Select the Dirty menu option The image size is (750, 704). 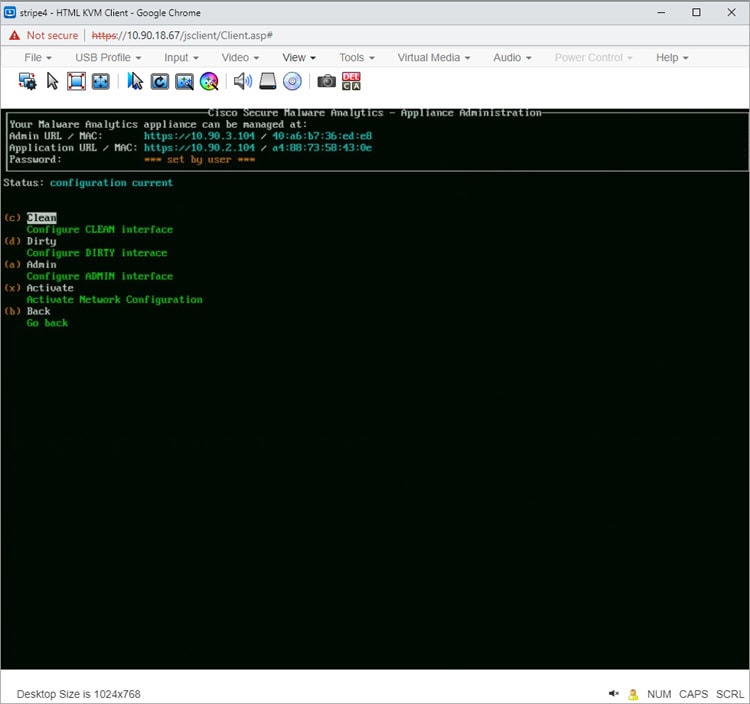41,241
